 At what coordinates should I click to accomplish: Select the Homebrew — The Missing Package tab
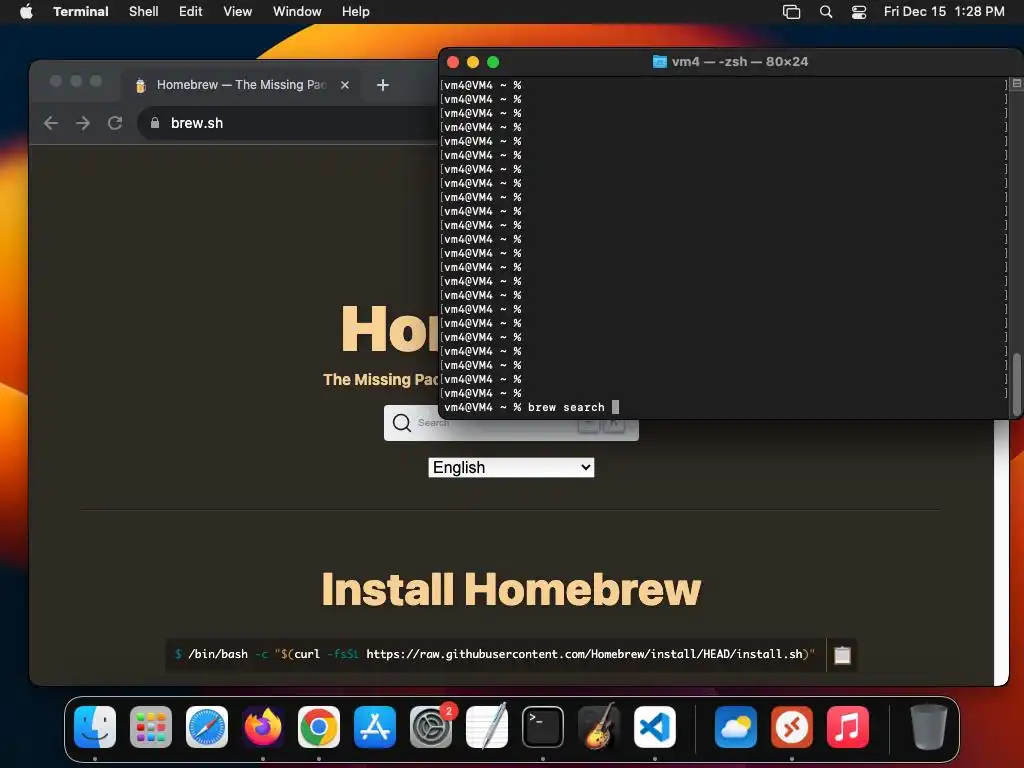[x=240, y=85]
